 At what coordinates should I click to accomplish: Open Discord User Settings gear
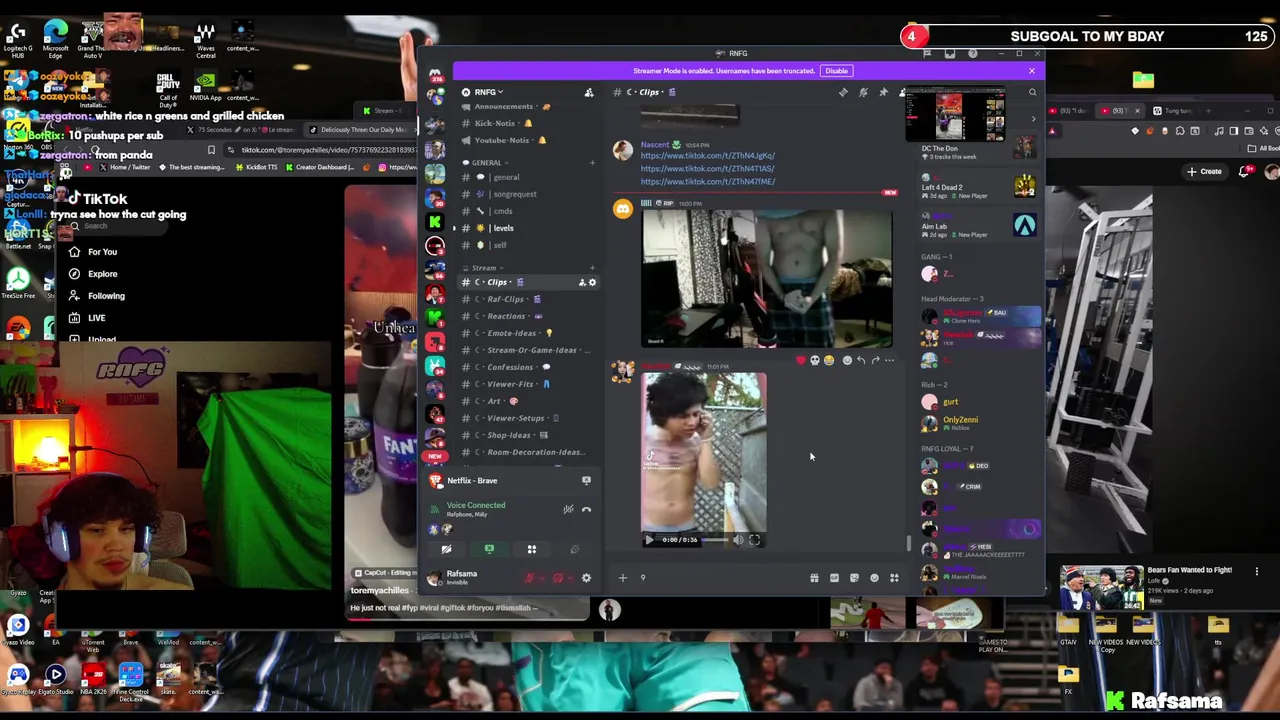point(586,578)
